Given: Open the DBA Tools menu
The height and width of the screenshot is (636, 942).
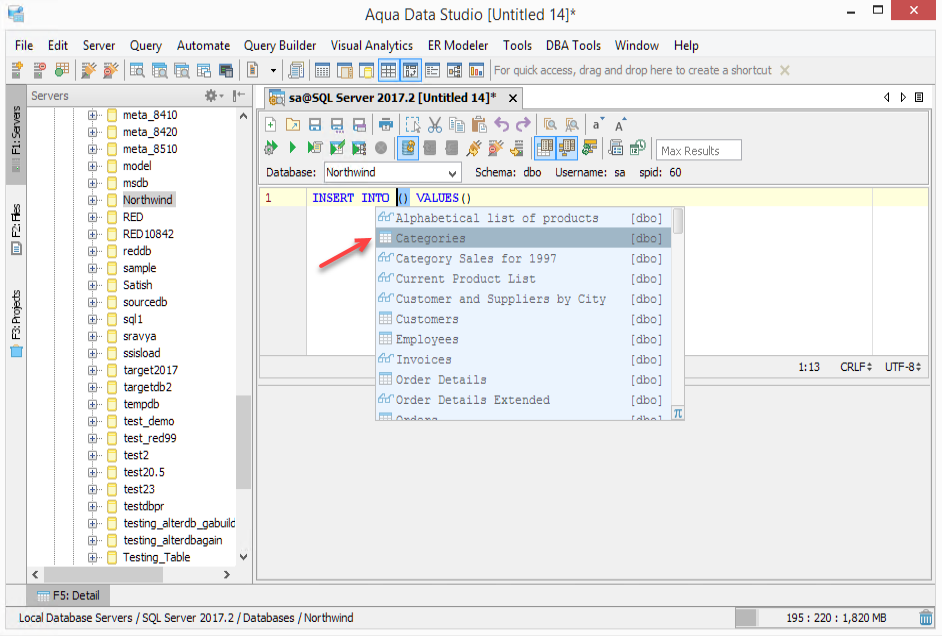Looking at the screenshot, I should click(x=573, y=46).
